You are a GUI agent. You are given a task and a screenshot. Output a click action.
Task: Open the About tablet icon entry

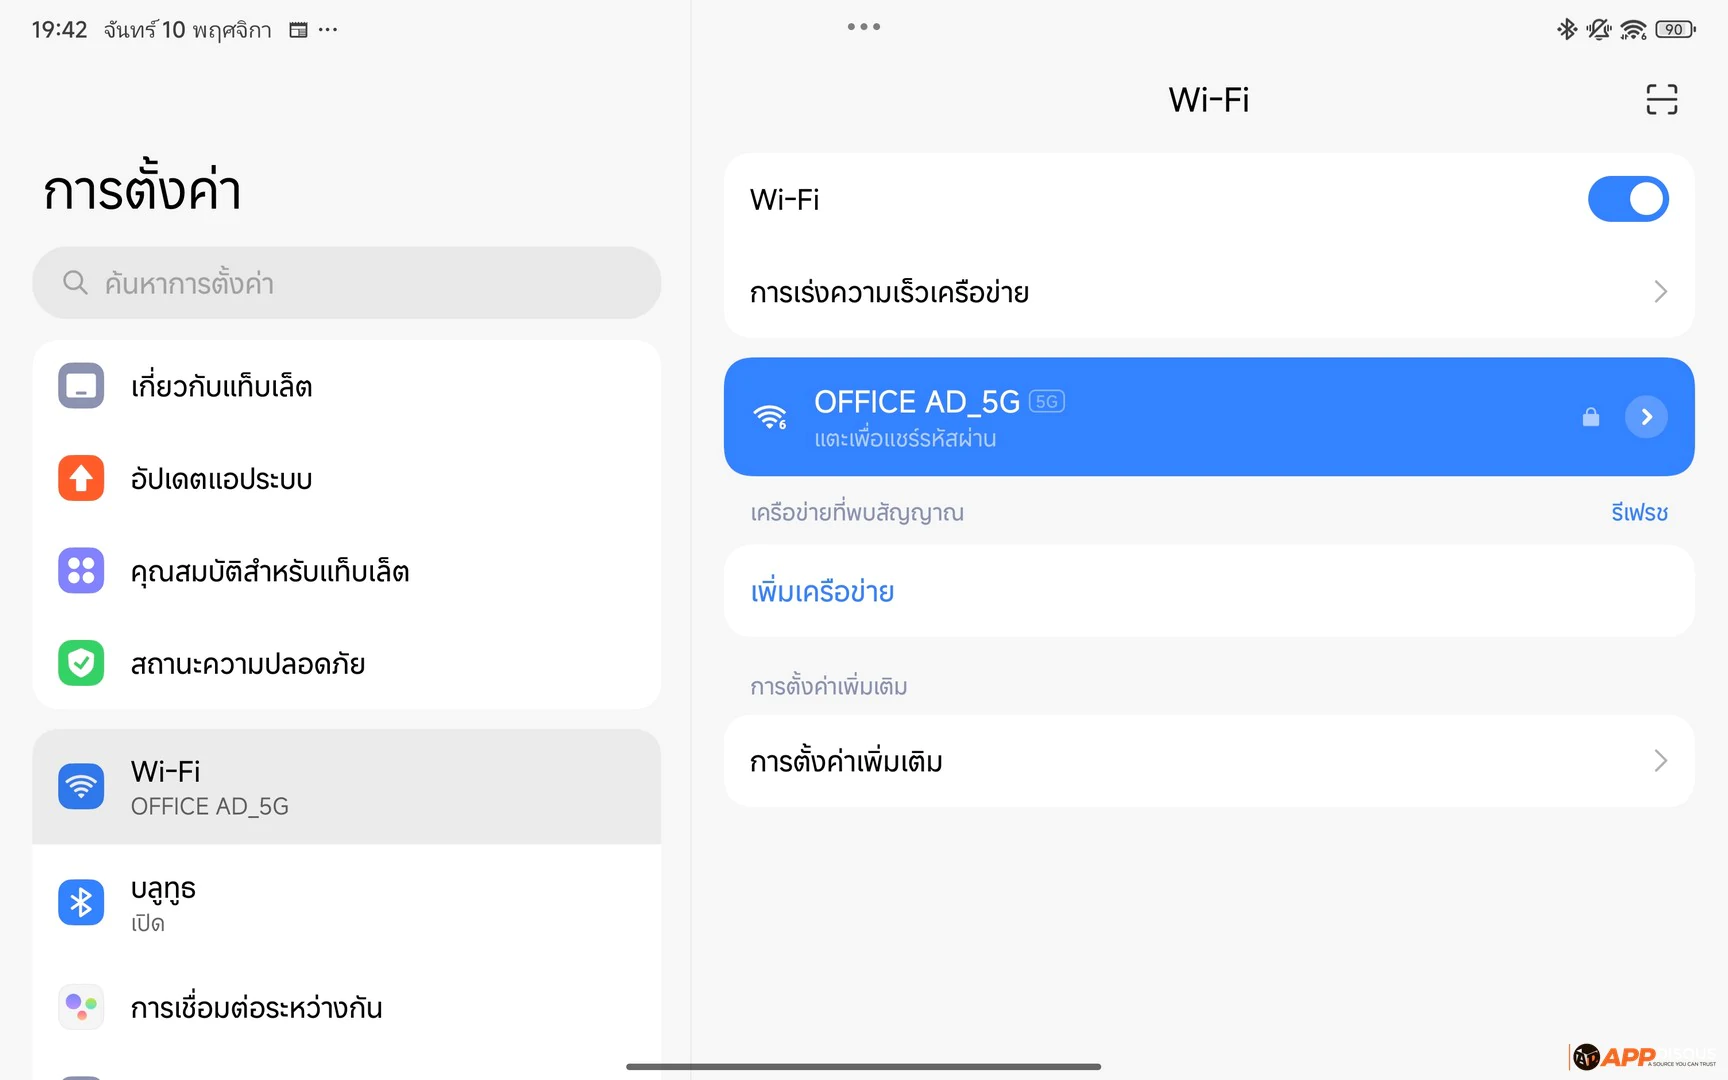click(x=81, y=386)
